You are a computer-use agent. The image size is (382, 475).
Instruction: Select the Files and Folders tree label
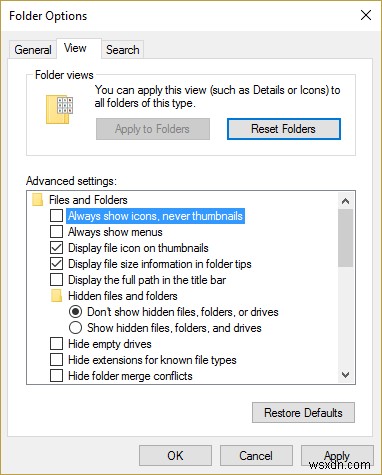pos(88,200)
